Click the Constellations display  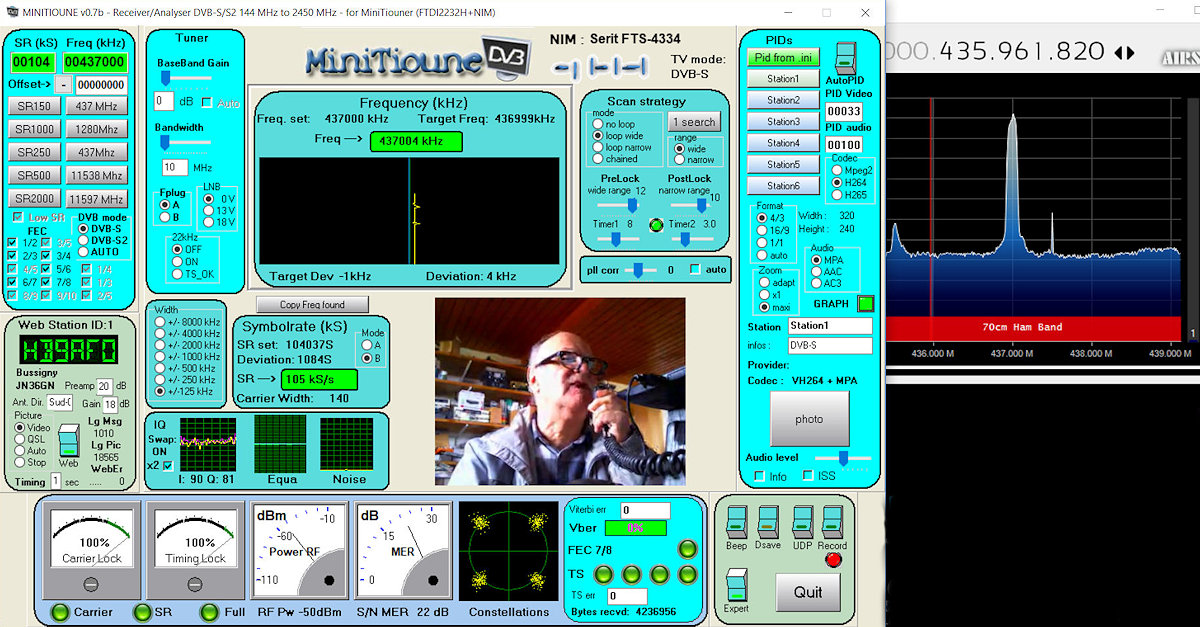(x=509, y=551)
